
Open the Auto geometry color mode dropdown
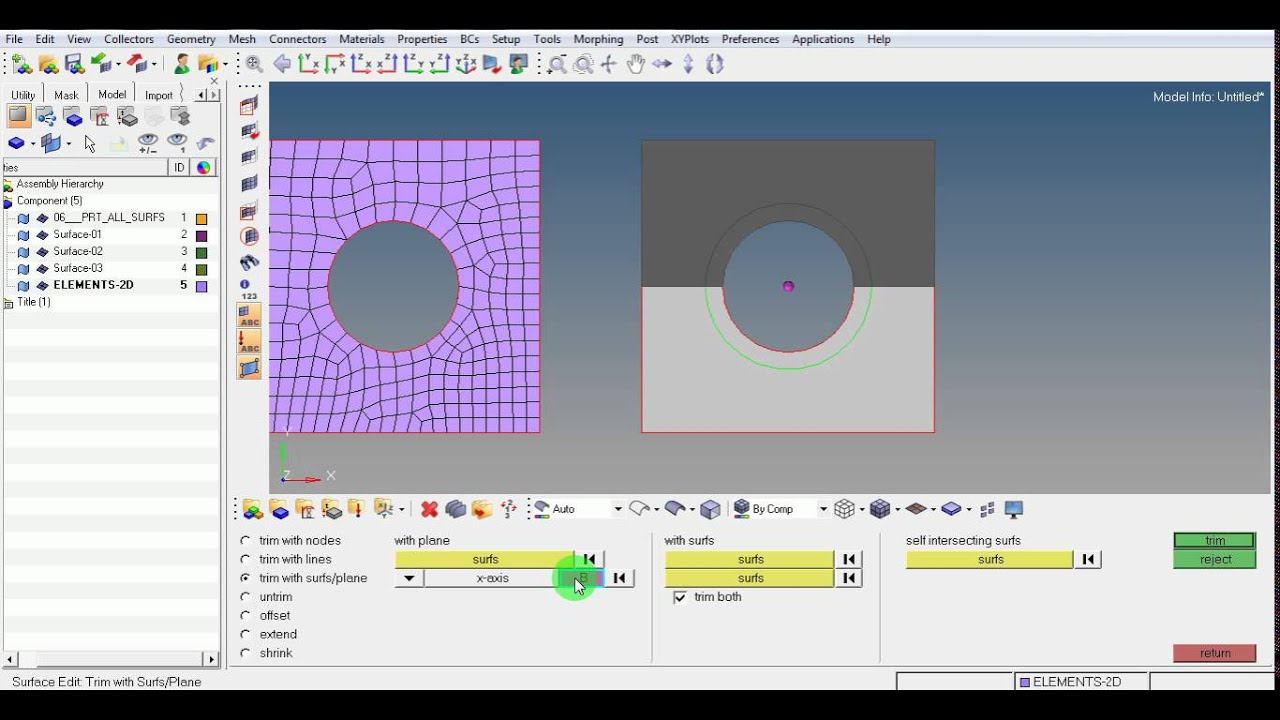(x=617, y=509)
